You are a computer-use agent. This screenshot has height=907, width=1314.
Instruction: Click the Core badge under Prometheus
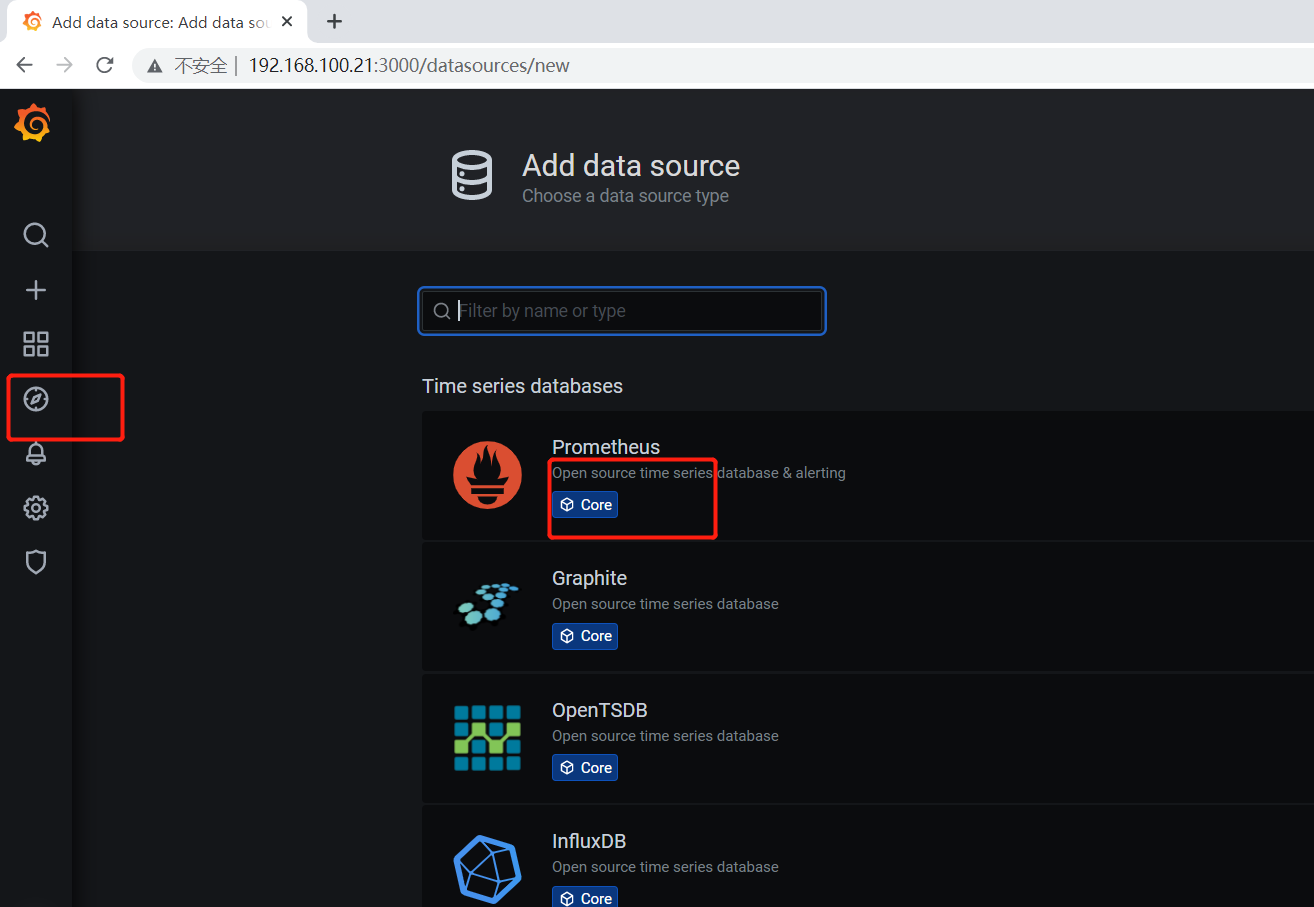point(585,505)
